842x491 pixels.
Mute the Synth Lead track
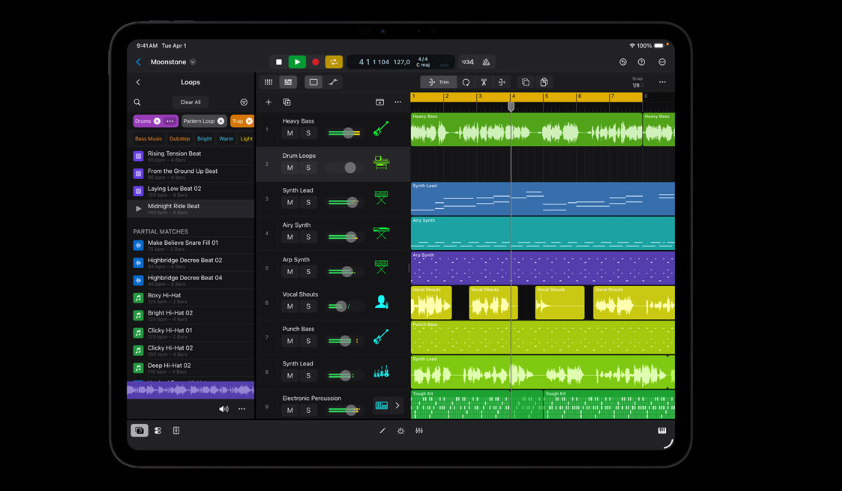[290, 202]
